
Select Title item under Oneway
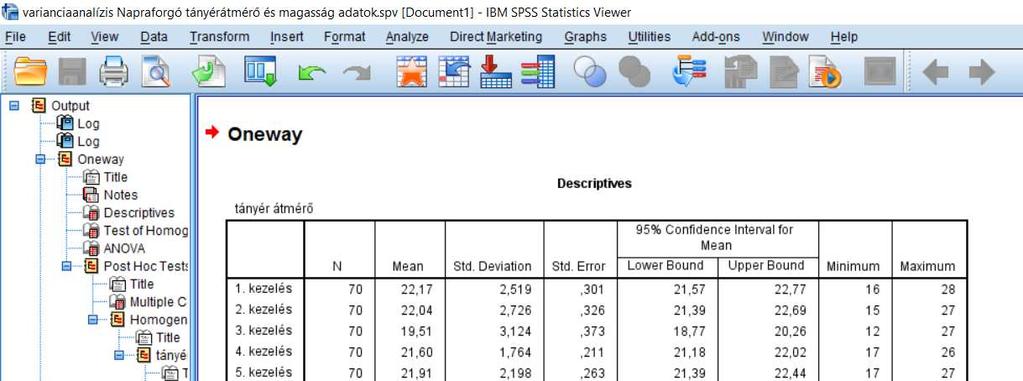coord(115,177)
